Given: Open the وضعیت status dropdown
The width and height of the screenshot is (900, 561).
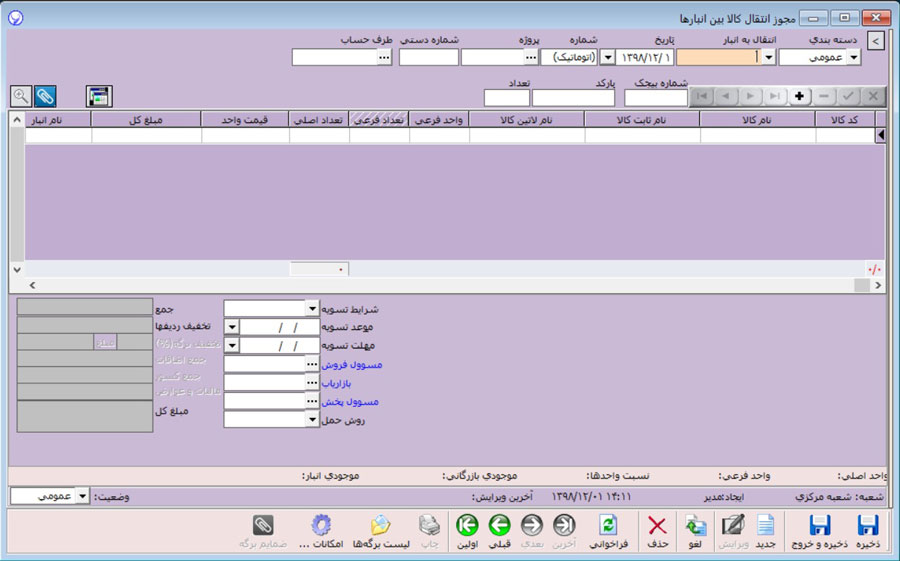Looking at the screenshot, I should coord(82,496).
